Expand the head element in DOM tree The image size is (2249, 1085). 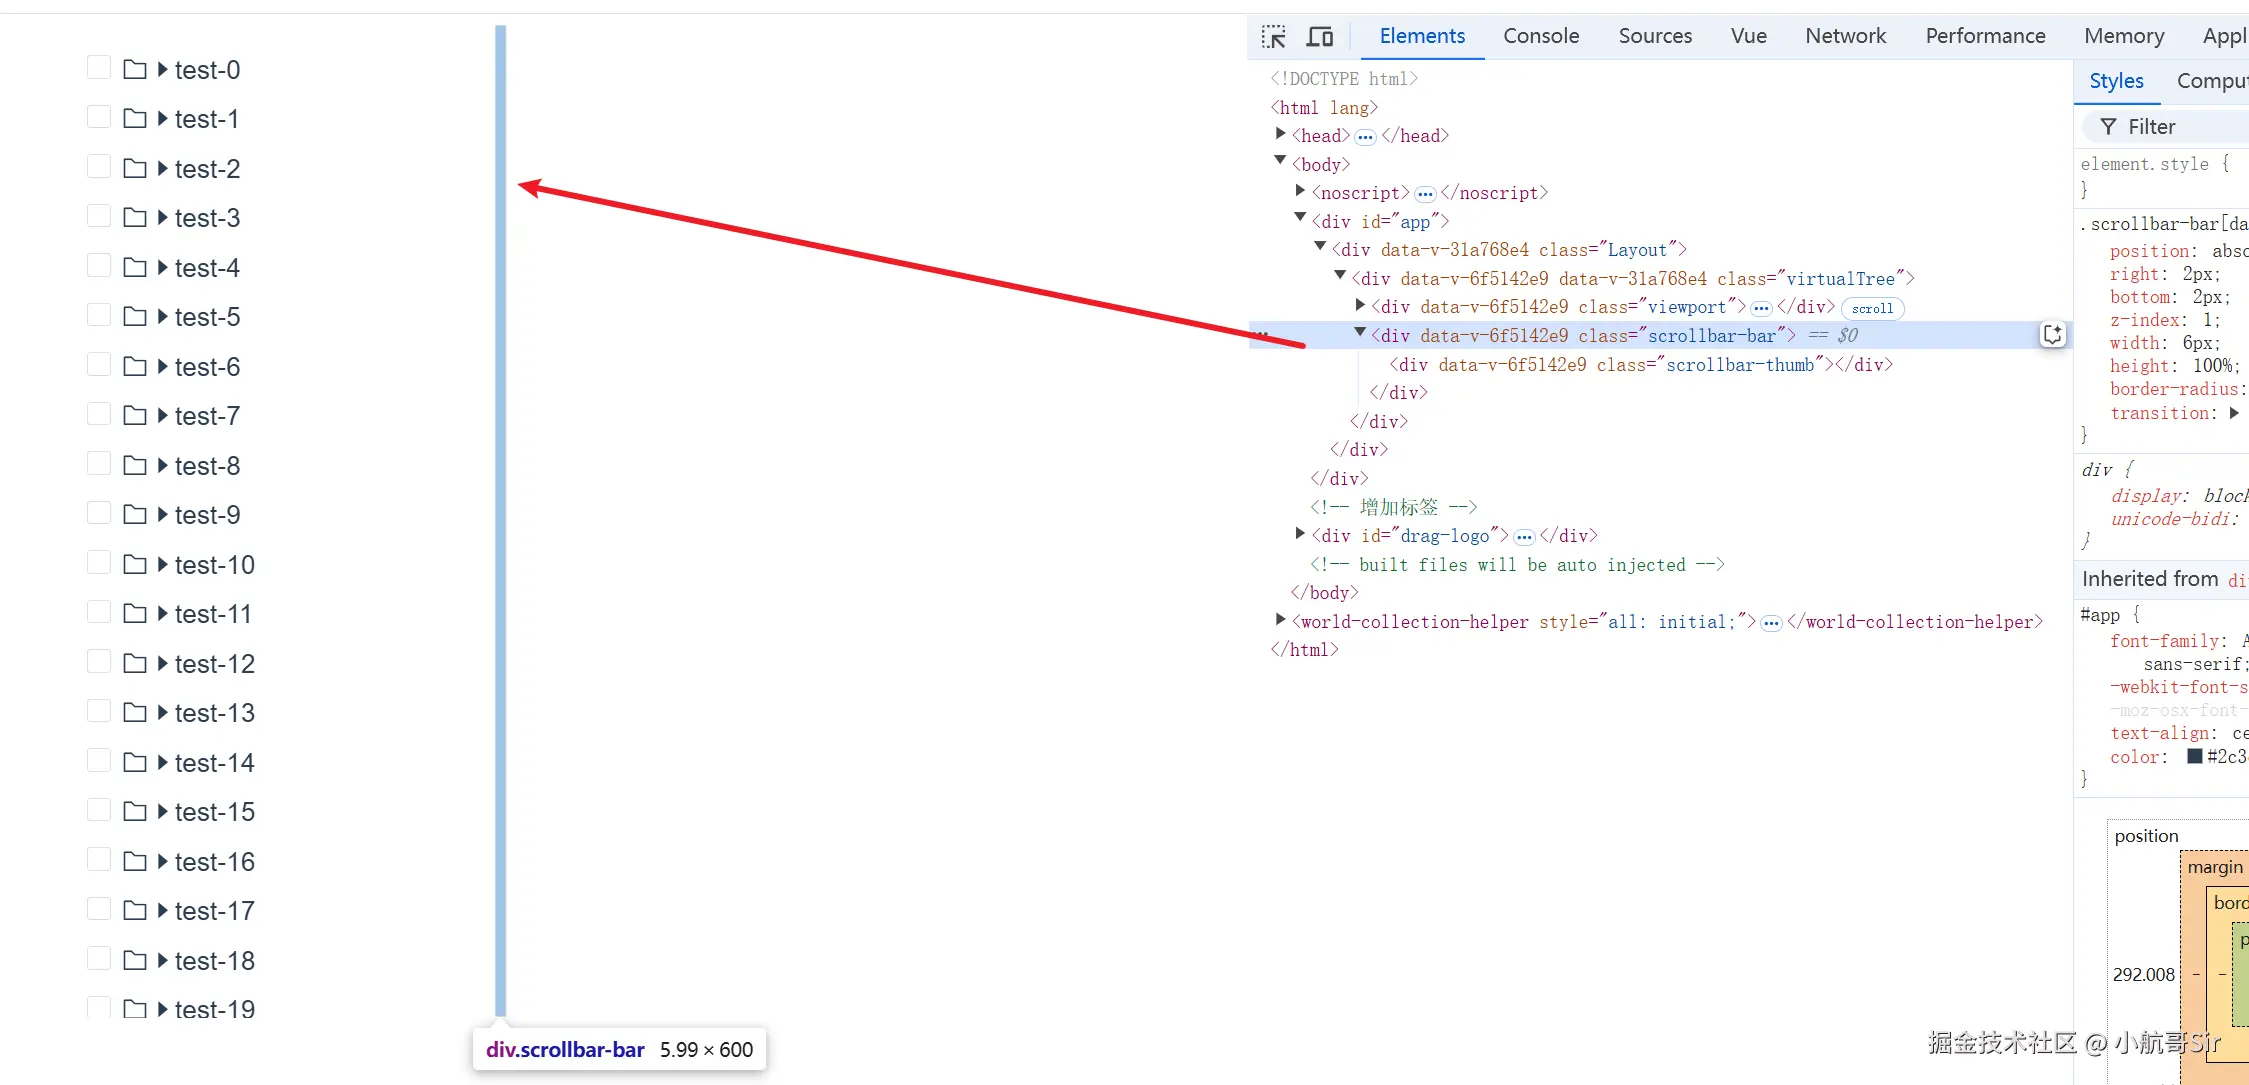point(1281,133)
